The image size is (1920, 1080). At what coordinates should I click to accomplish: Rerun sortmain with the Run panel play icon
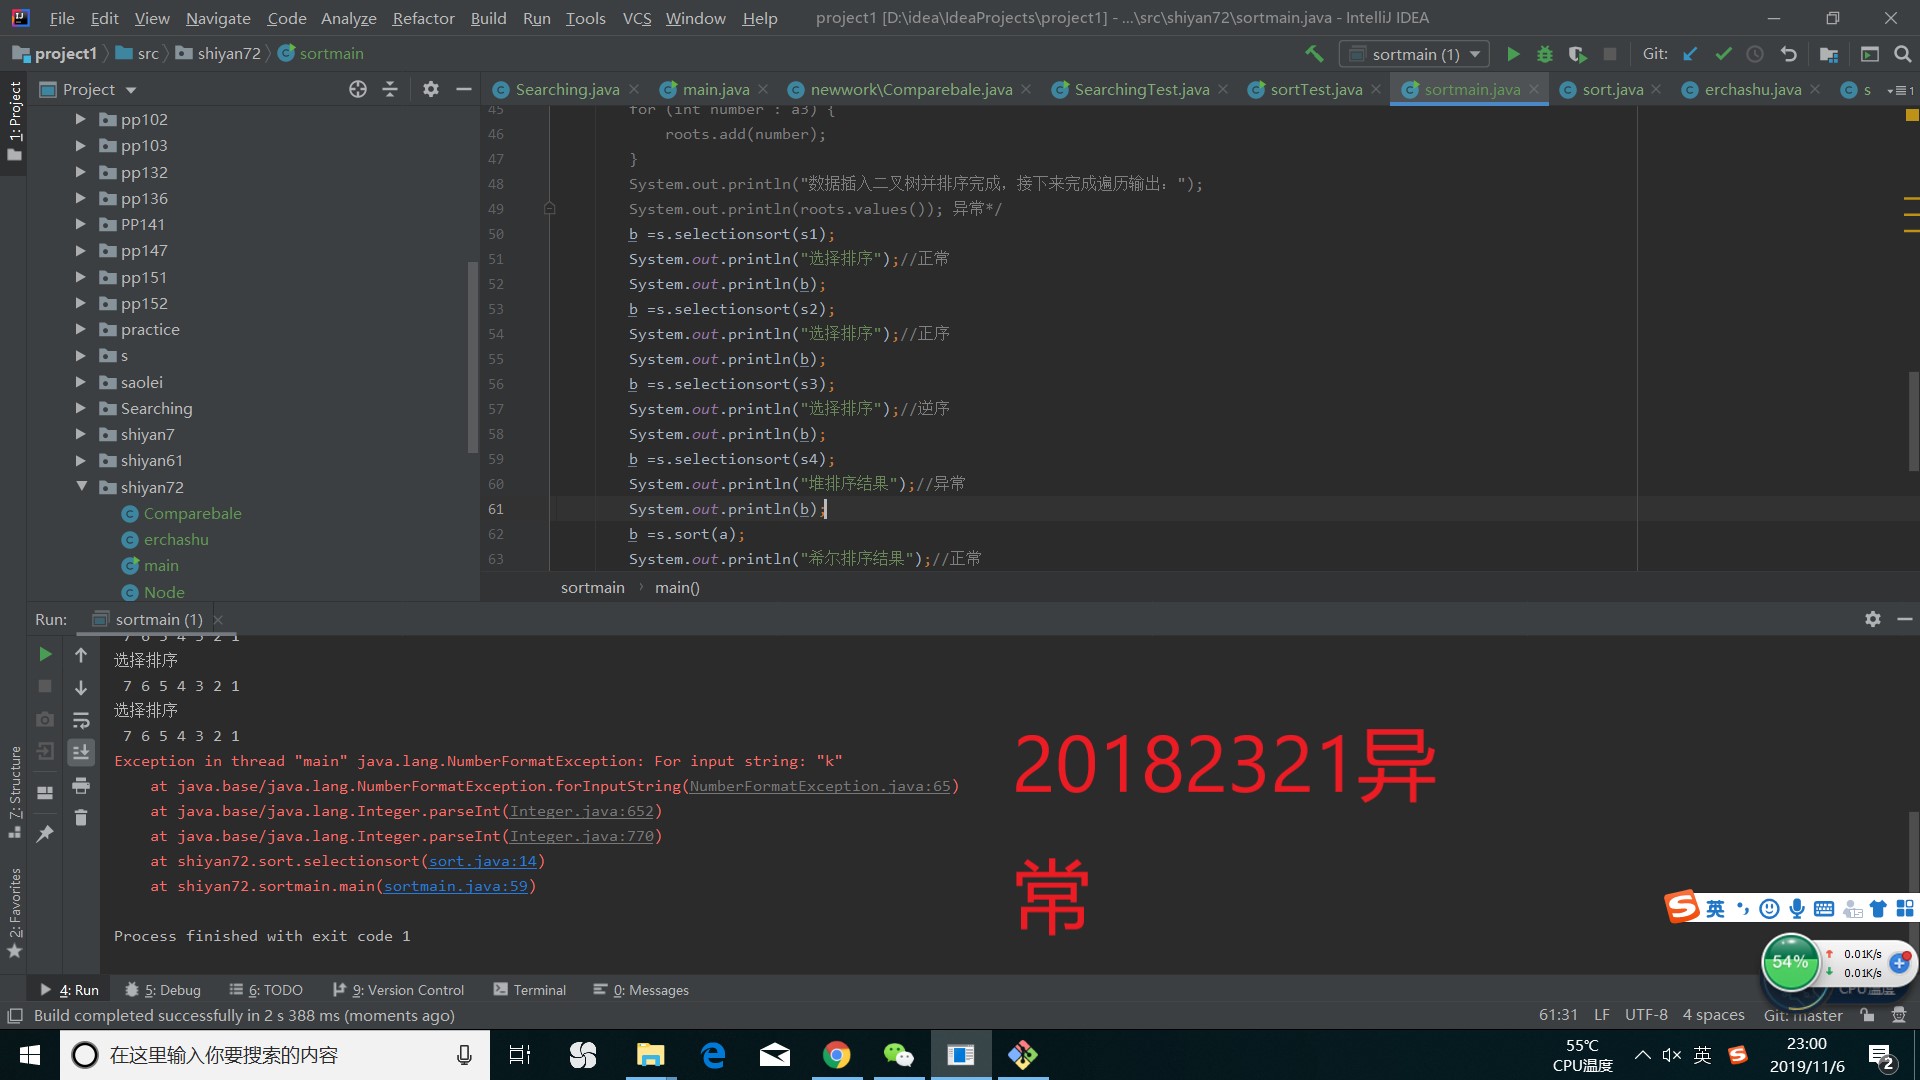45,654
